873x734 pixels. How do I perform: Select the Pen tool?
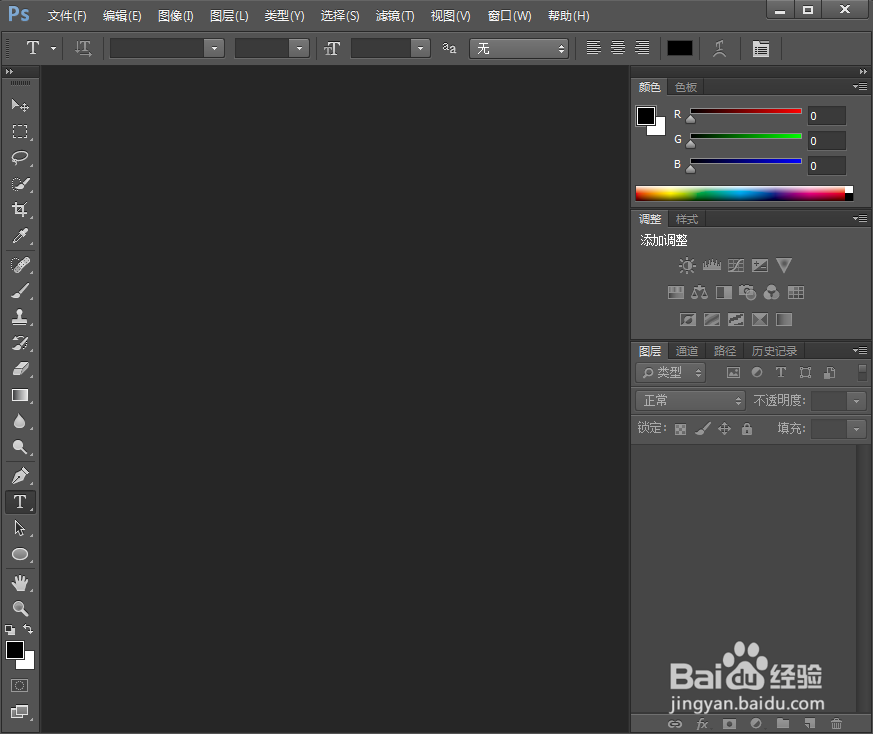pyautogui.click(x=20, y=476)
